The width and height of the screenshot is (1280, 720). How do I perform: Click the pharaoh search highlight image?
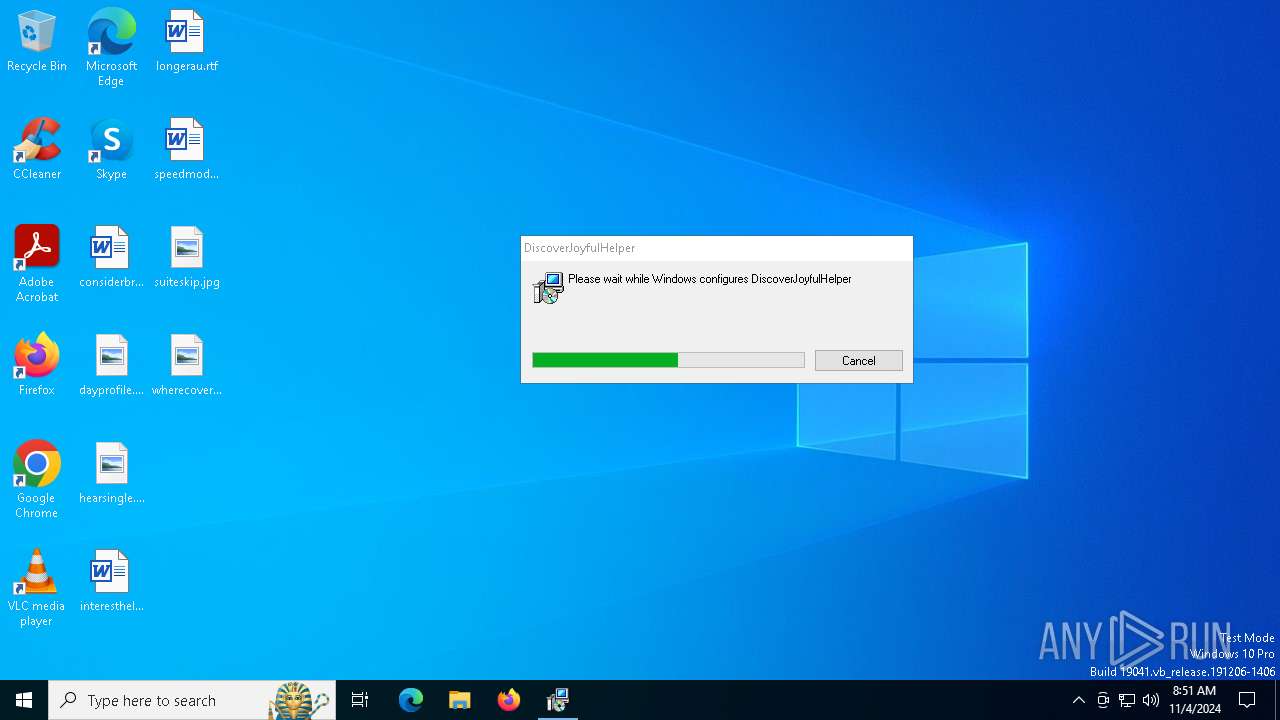point(300,700)
